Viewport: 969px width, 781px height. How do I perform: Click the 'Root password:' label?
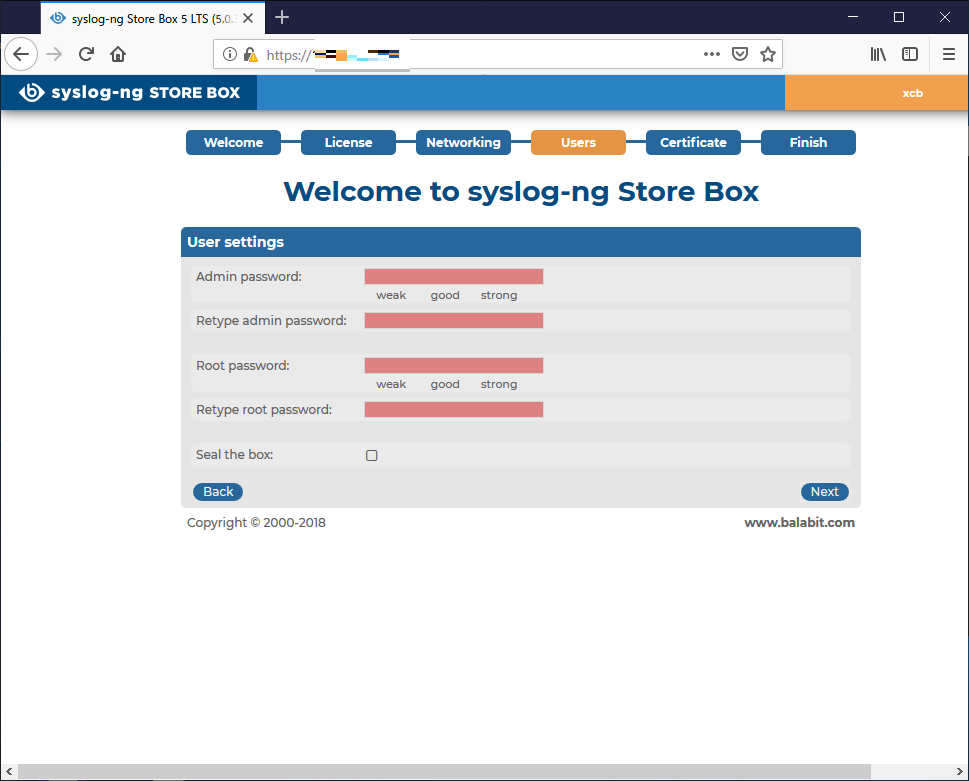pos(242,366)
